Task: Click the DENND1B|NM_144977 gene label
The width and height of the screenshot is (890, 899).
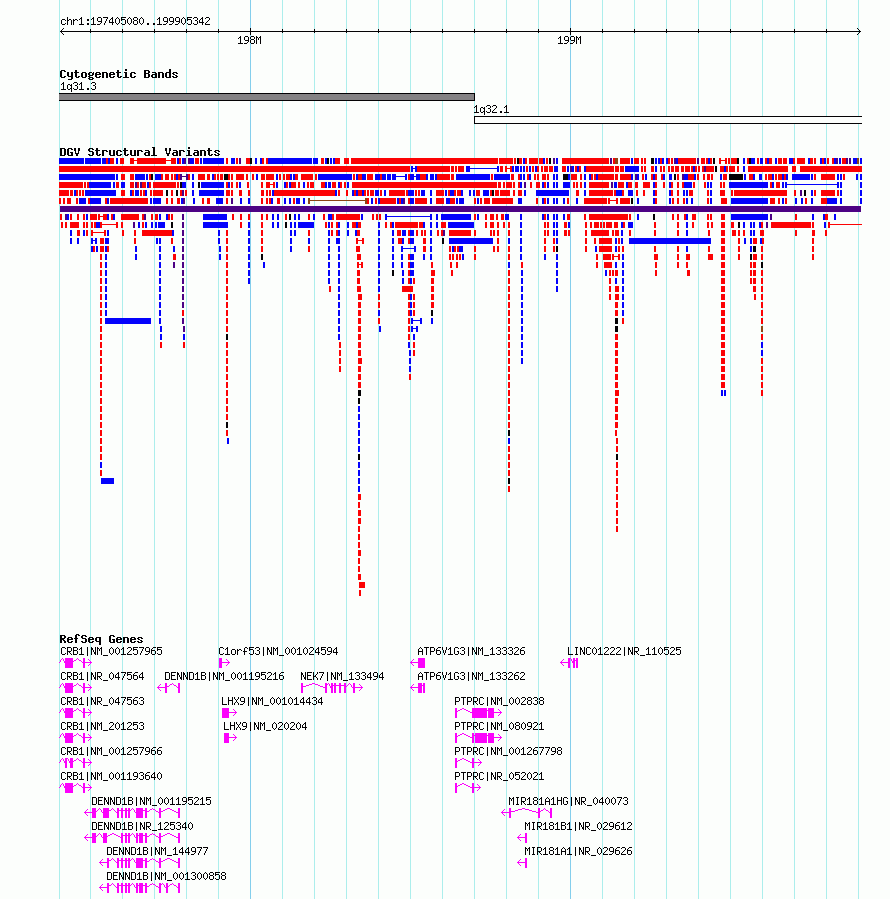Action: click(x=157, y=851)
